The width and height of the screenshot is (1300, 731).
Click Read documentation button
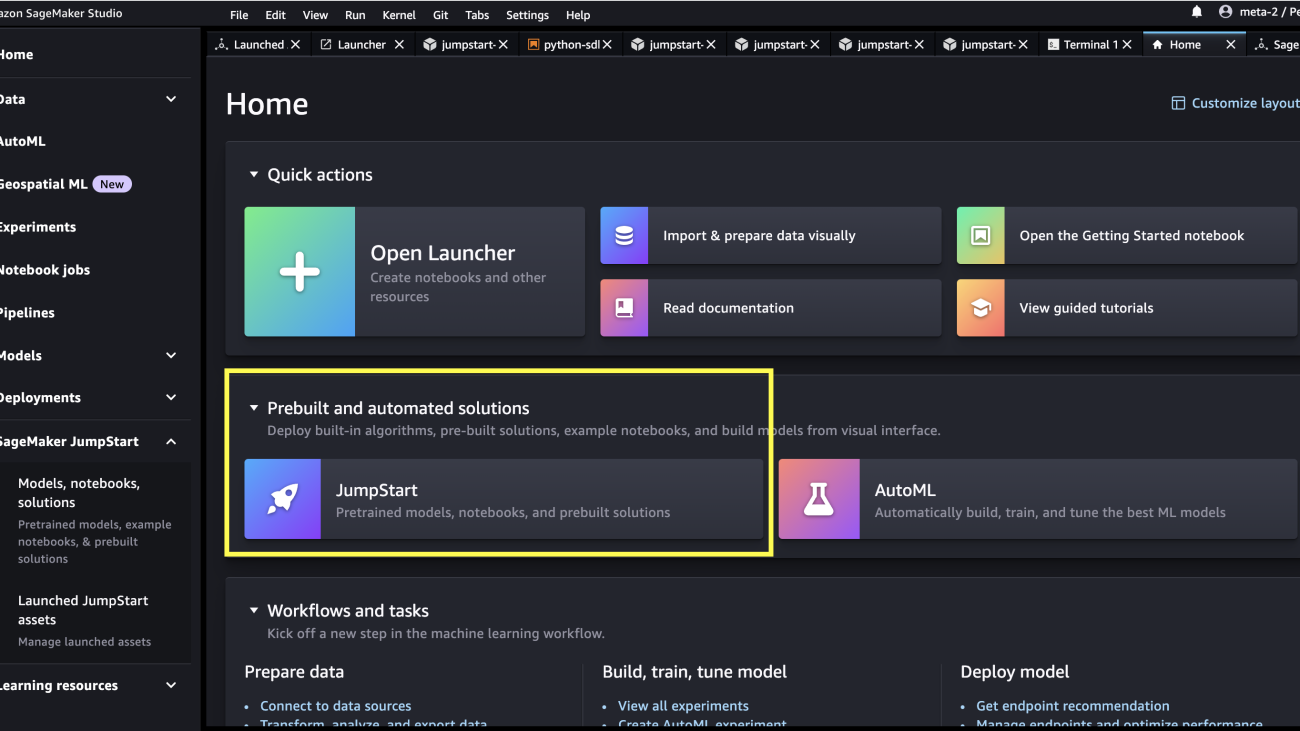pos(771,308)
